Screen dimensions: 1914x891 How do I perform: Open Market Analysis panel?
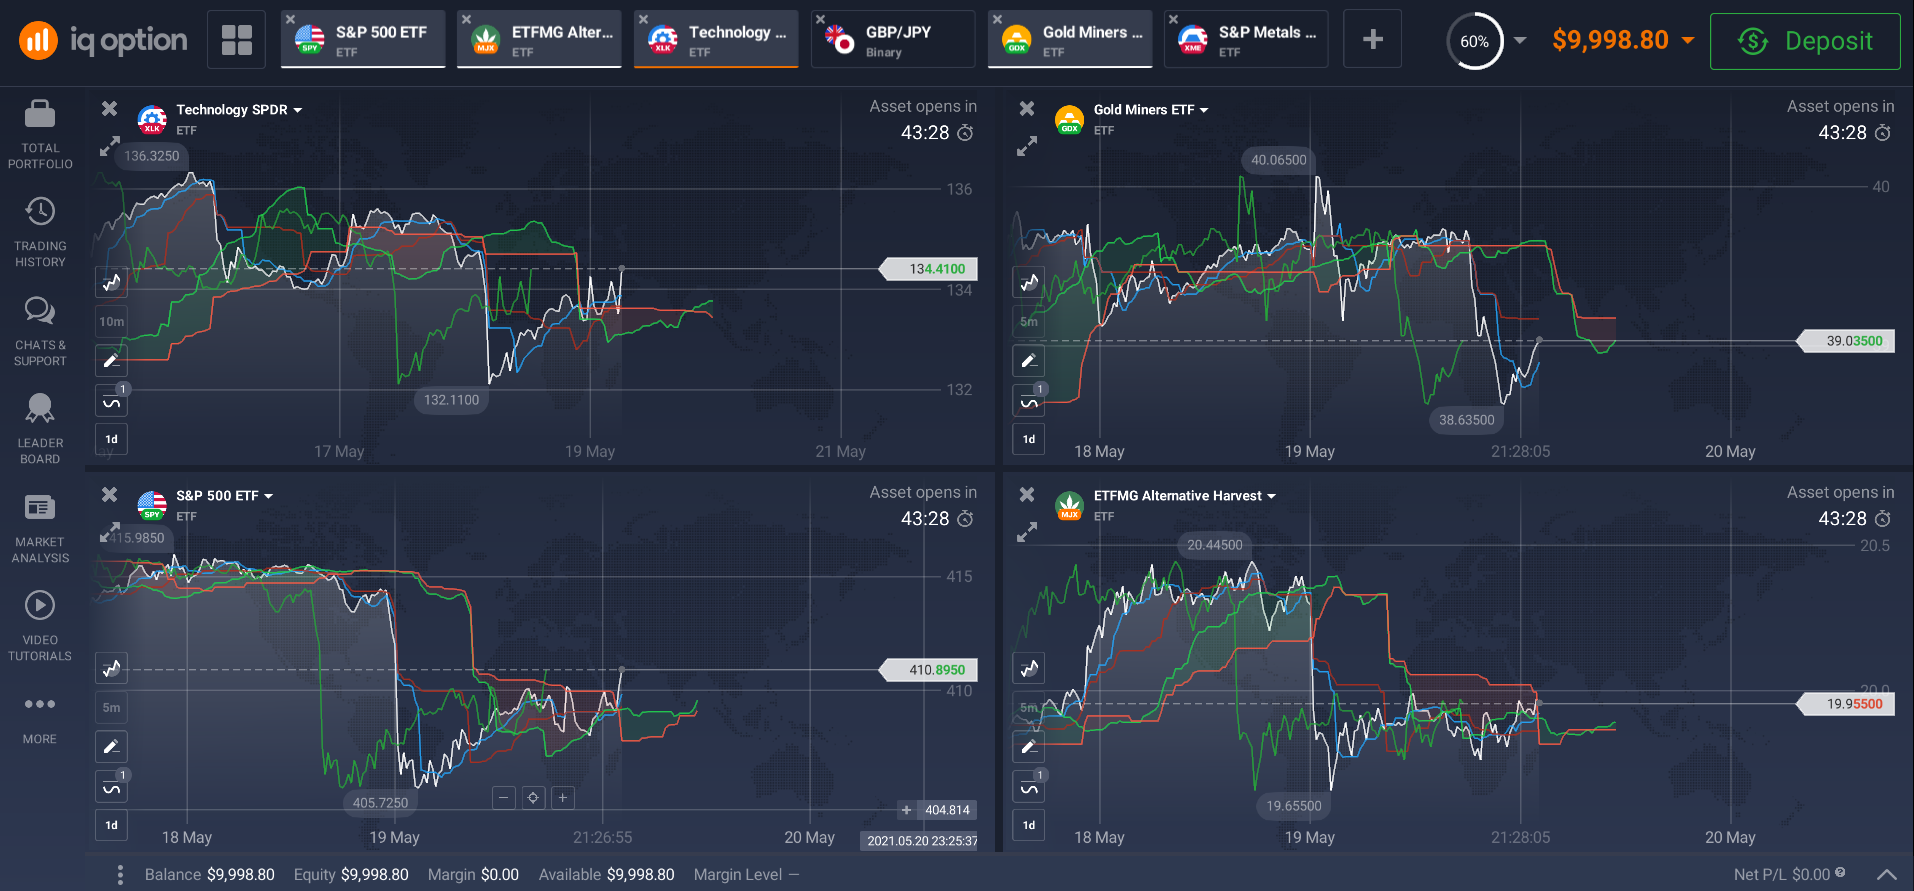click(x=40, y=528)
